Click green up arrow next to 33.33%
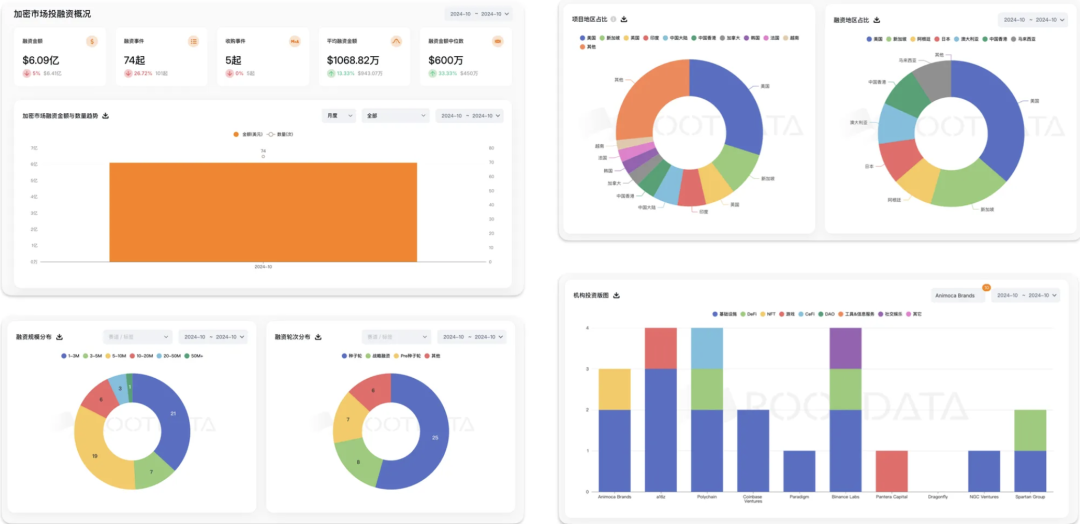 [432, 73]
